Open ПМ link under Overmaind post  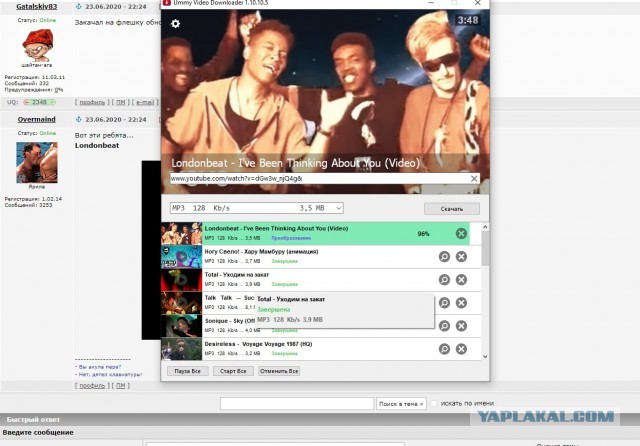click(120, 386)
